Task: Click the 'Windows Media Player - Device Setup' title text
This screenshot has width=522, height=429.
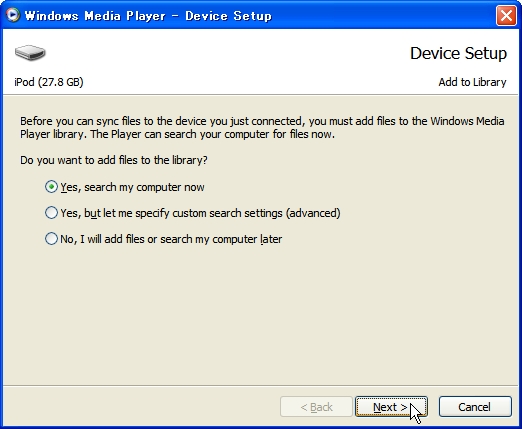Action: pyautogui.click(x=148, y=16)
